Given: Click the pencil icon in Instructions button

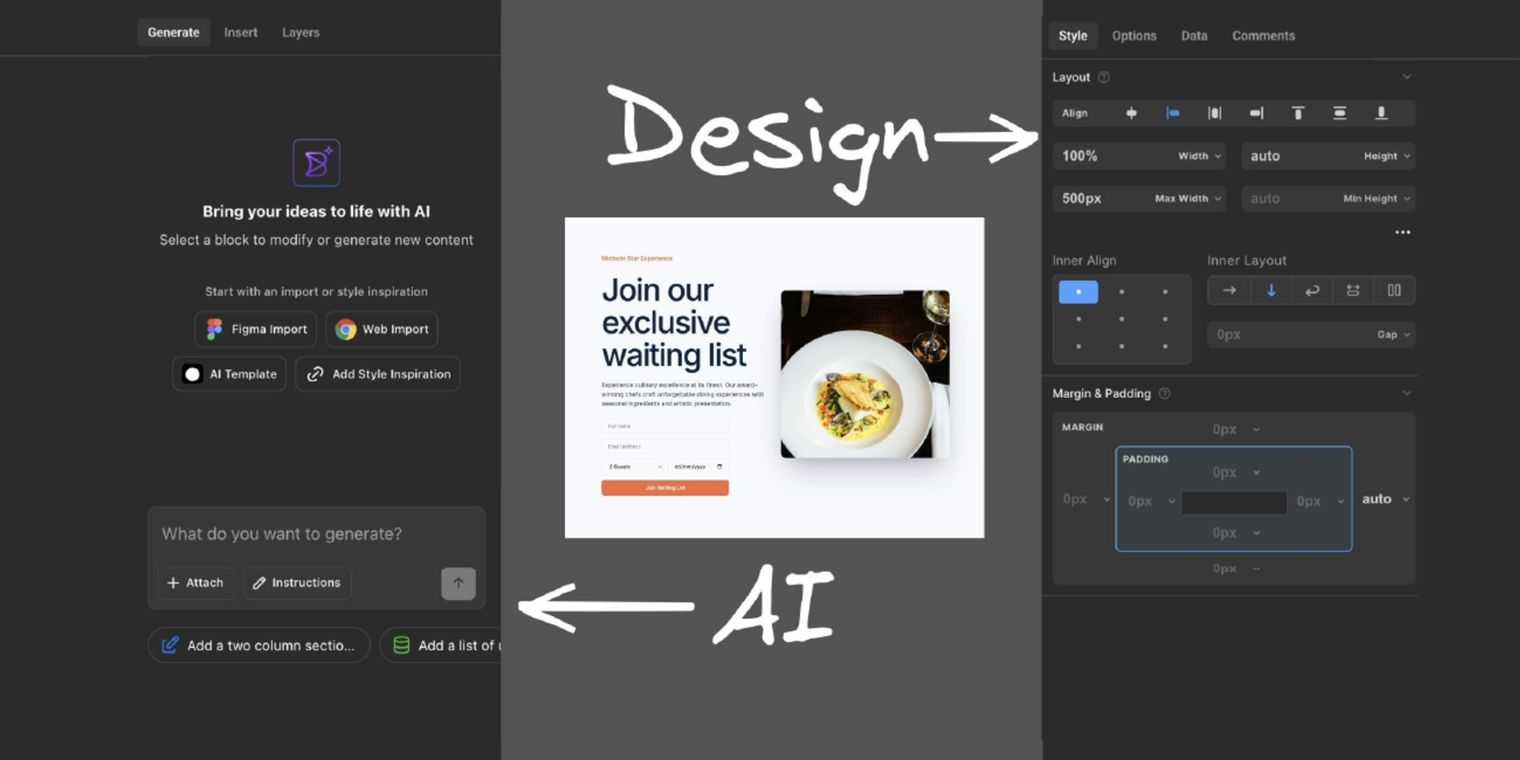Looking at the screenshot, I should pos(259,583).
